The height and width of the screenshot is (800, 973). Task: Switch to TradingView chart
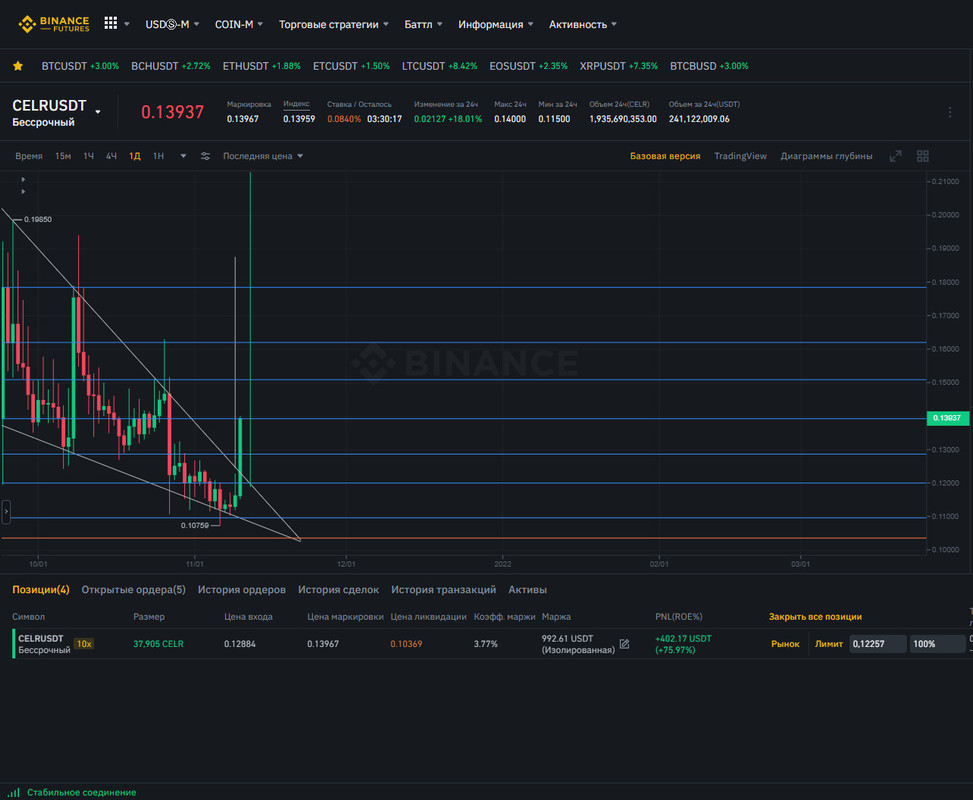[740, 156]
